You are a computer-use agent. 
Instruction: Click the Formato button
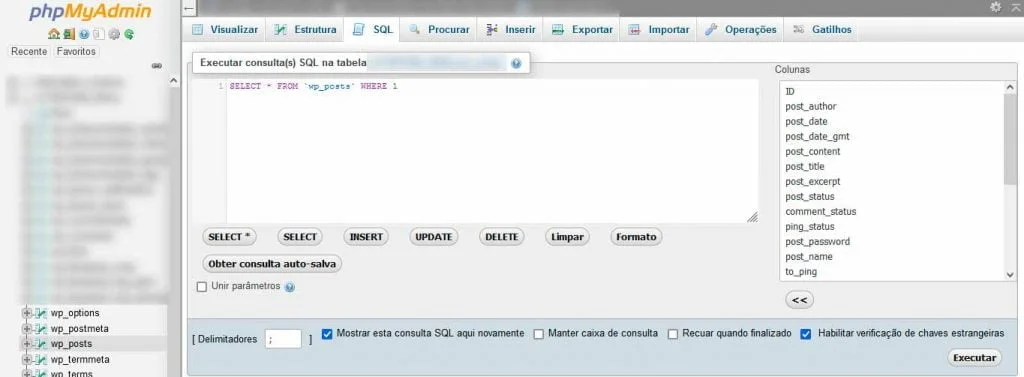[x=636, y=237]
